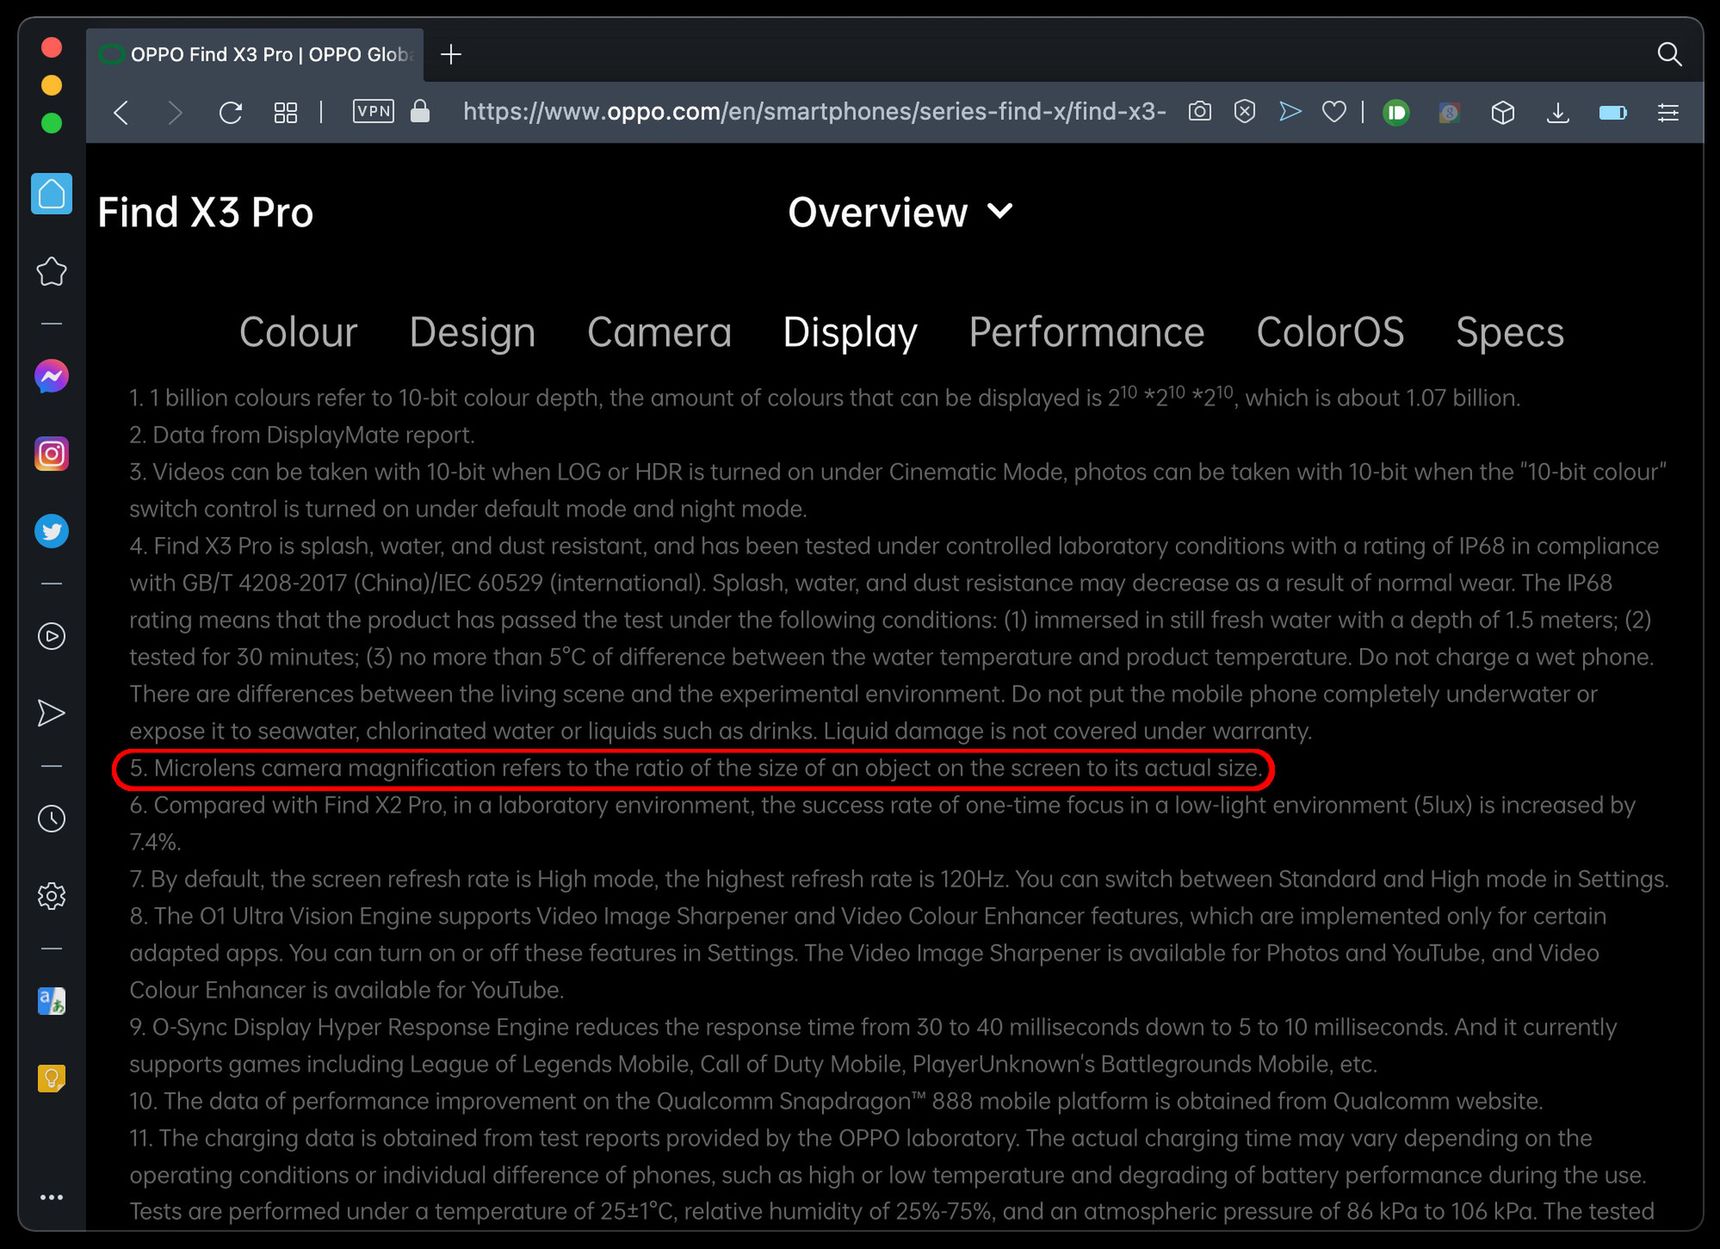Click footnote 2 'Data from DisplayMate report.'
1720x1249 pixels.
[x=302, y=435]
